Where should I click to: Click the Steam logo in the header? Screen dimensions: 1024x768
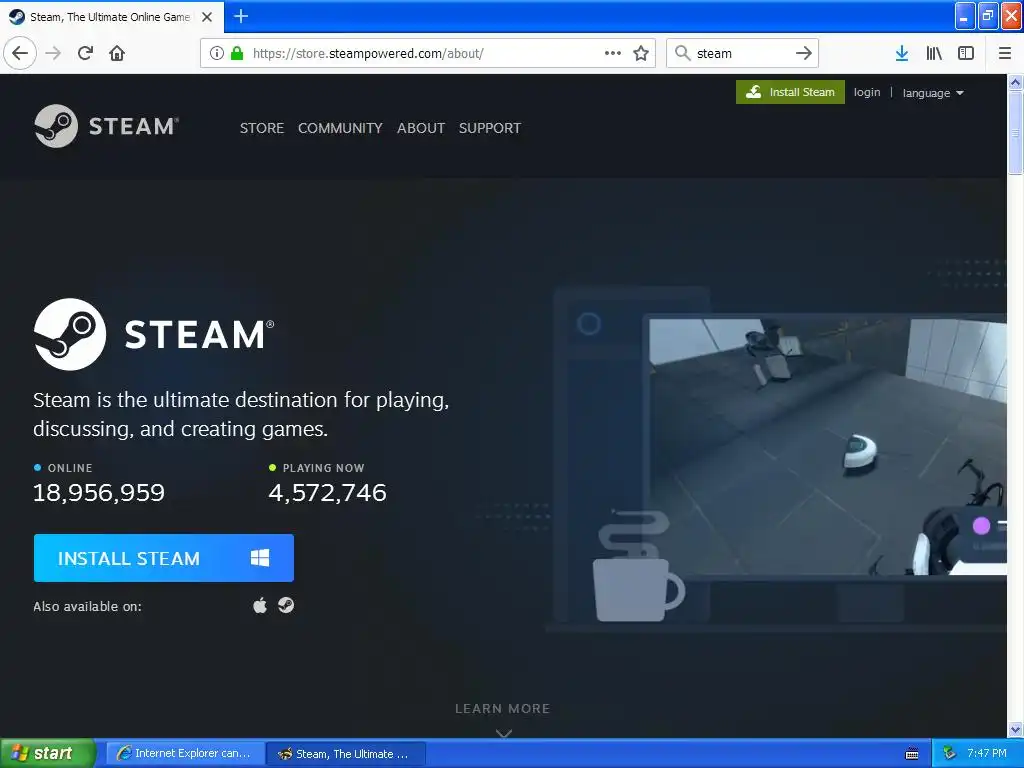pyautogui.click(x=106, y=125)
